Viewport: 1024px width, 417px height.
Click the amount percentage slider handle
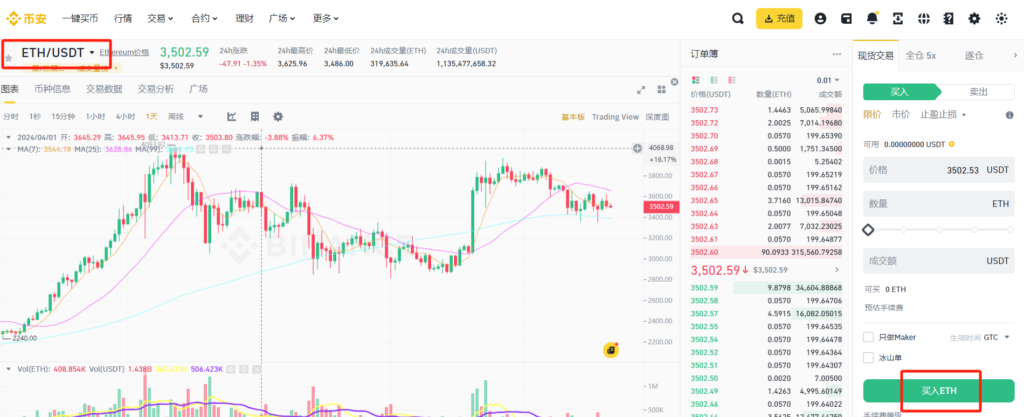pyautogui.click(x=868, y=230)
